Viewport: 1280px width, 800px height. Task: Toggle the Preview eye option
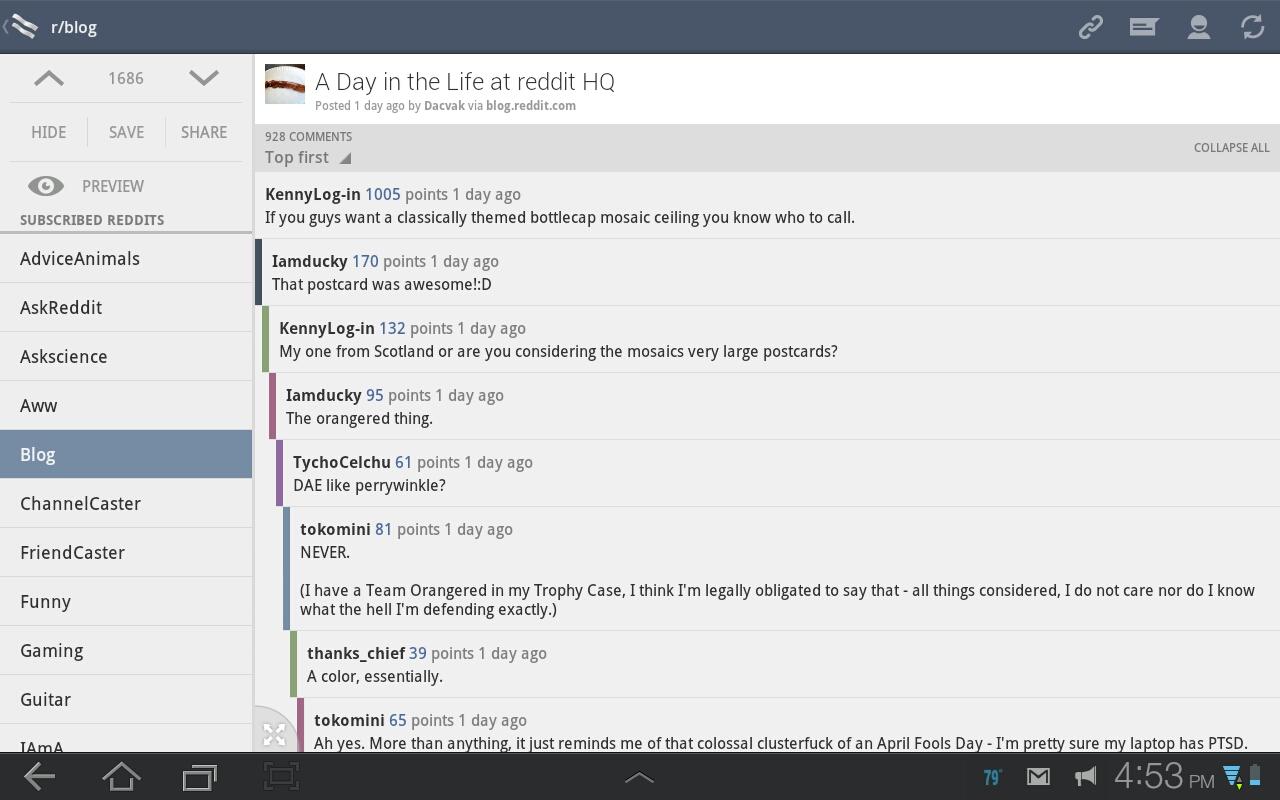[x=86, y=186]
